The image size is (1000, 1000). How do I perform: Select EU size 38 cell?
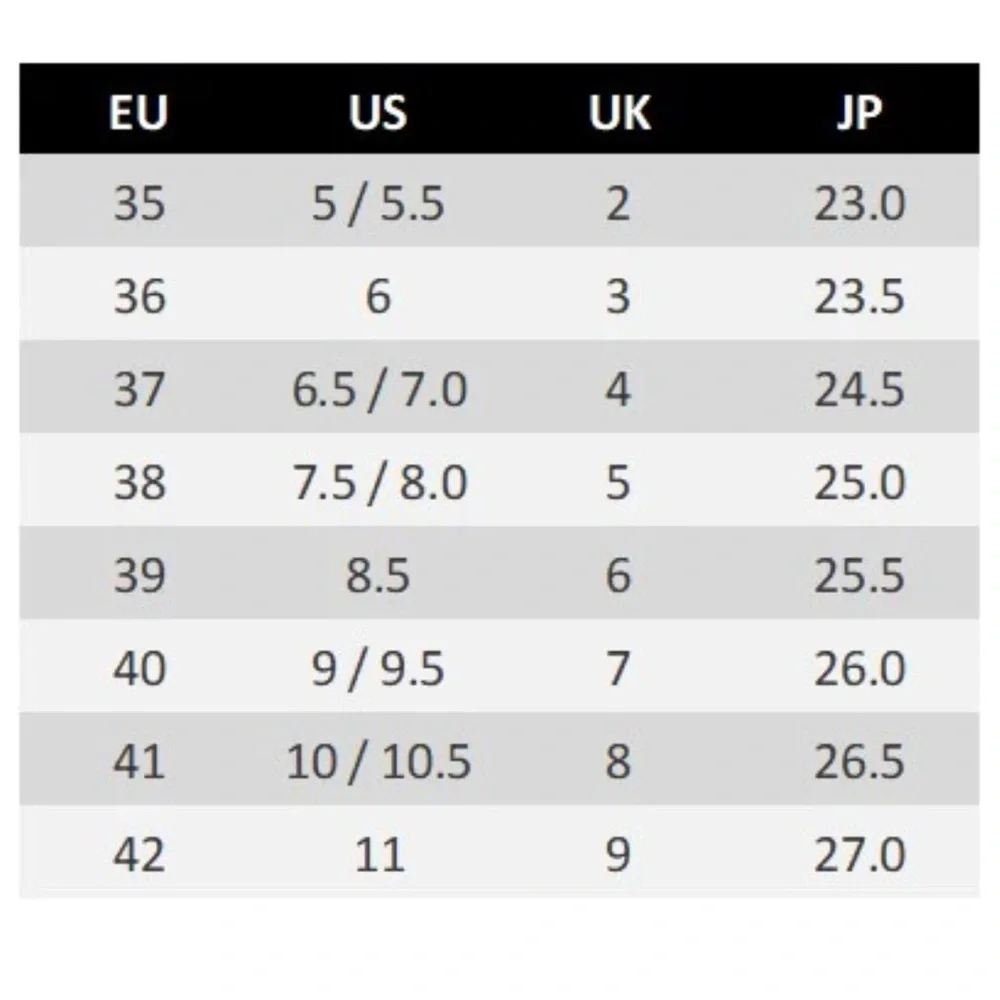139,483
